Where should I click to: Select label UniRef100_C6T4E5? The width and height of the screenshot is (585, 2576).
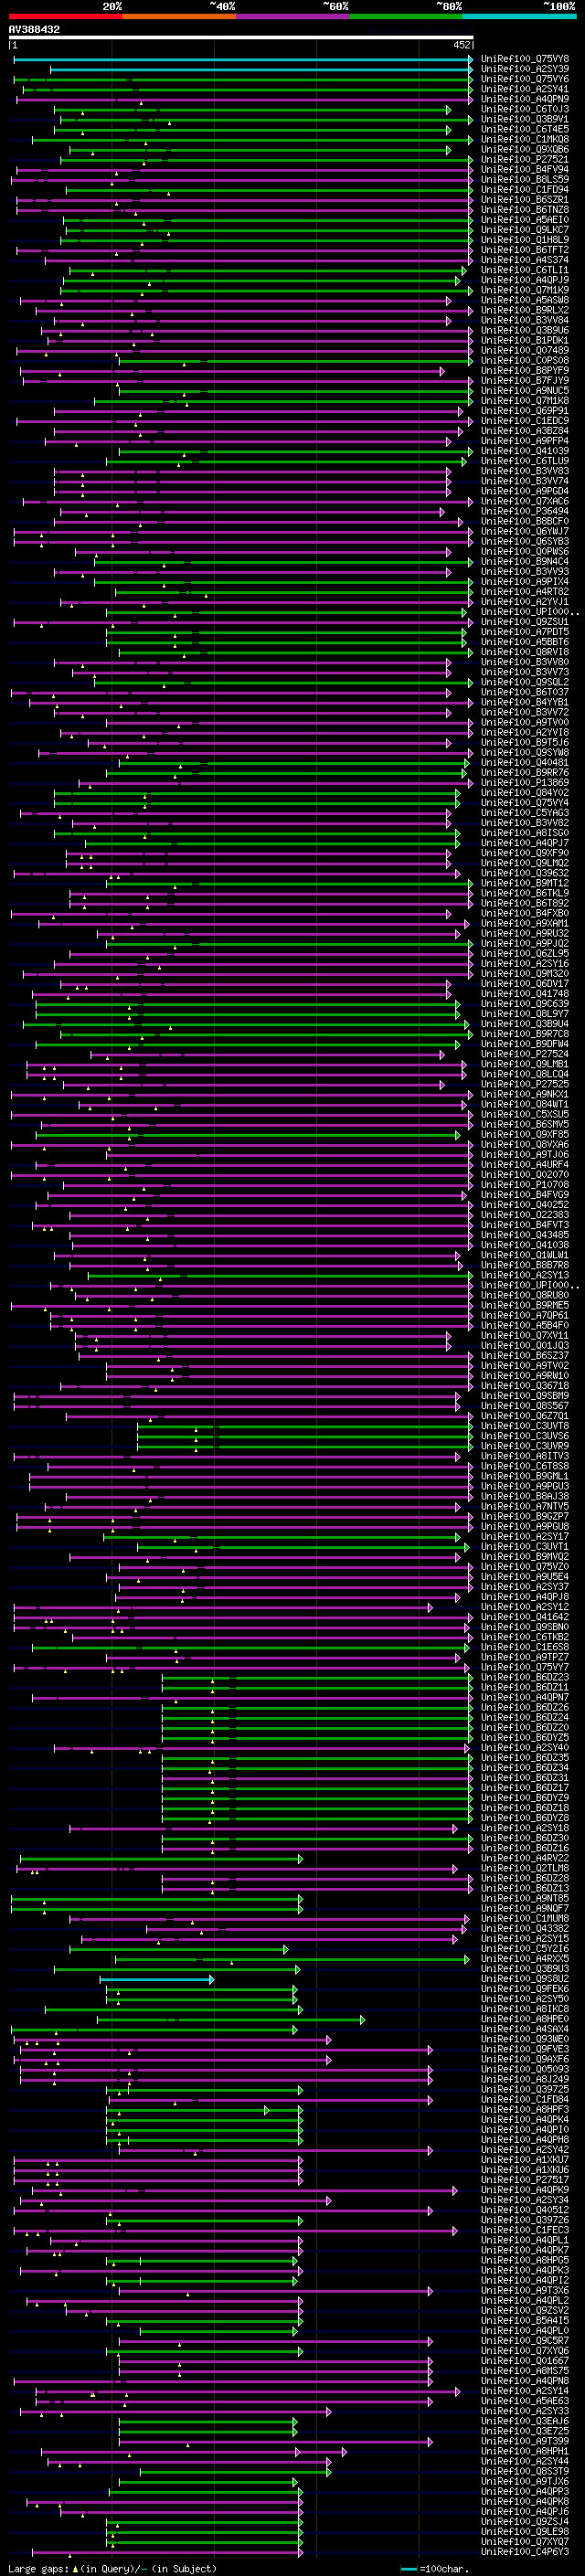click(525, 129)
